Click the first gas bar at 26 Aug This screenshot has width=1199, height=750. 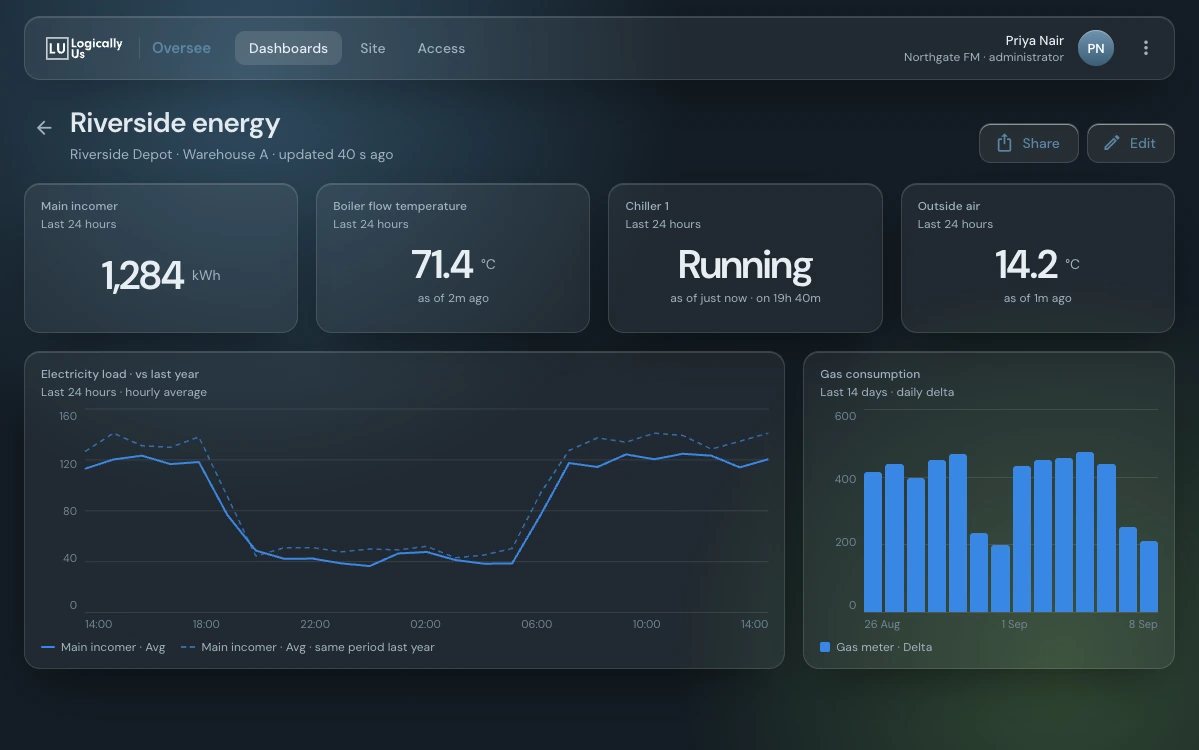point(872,542)
